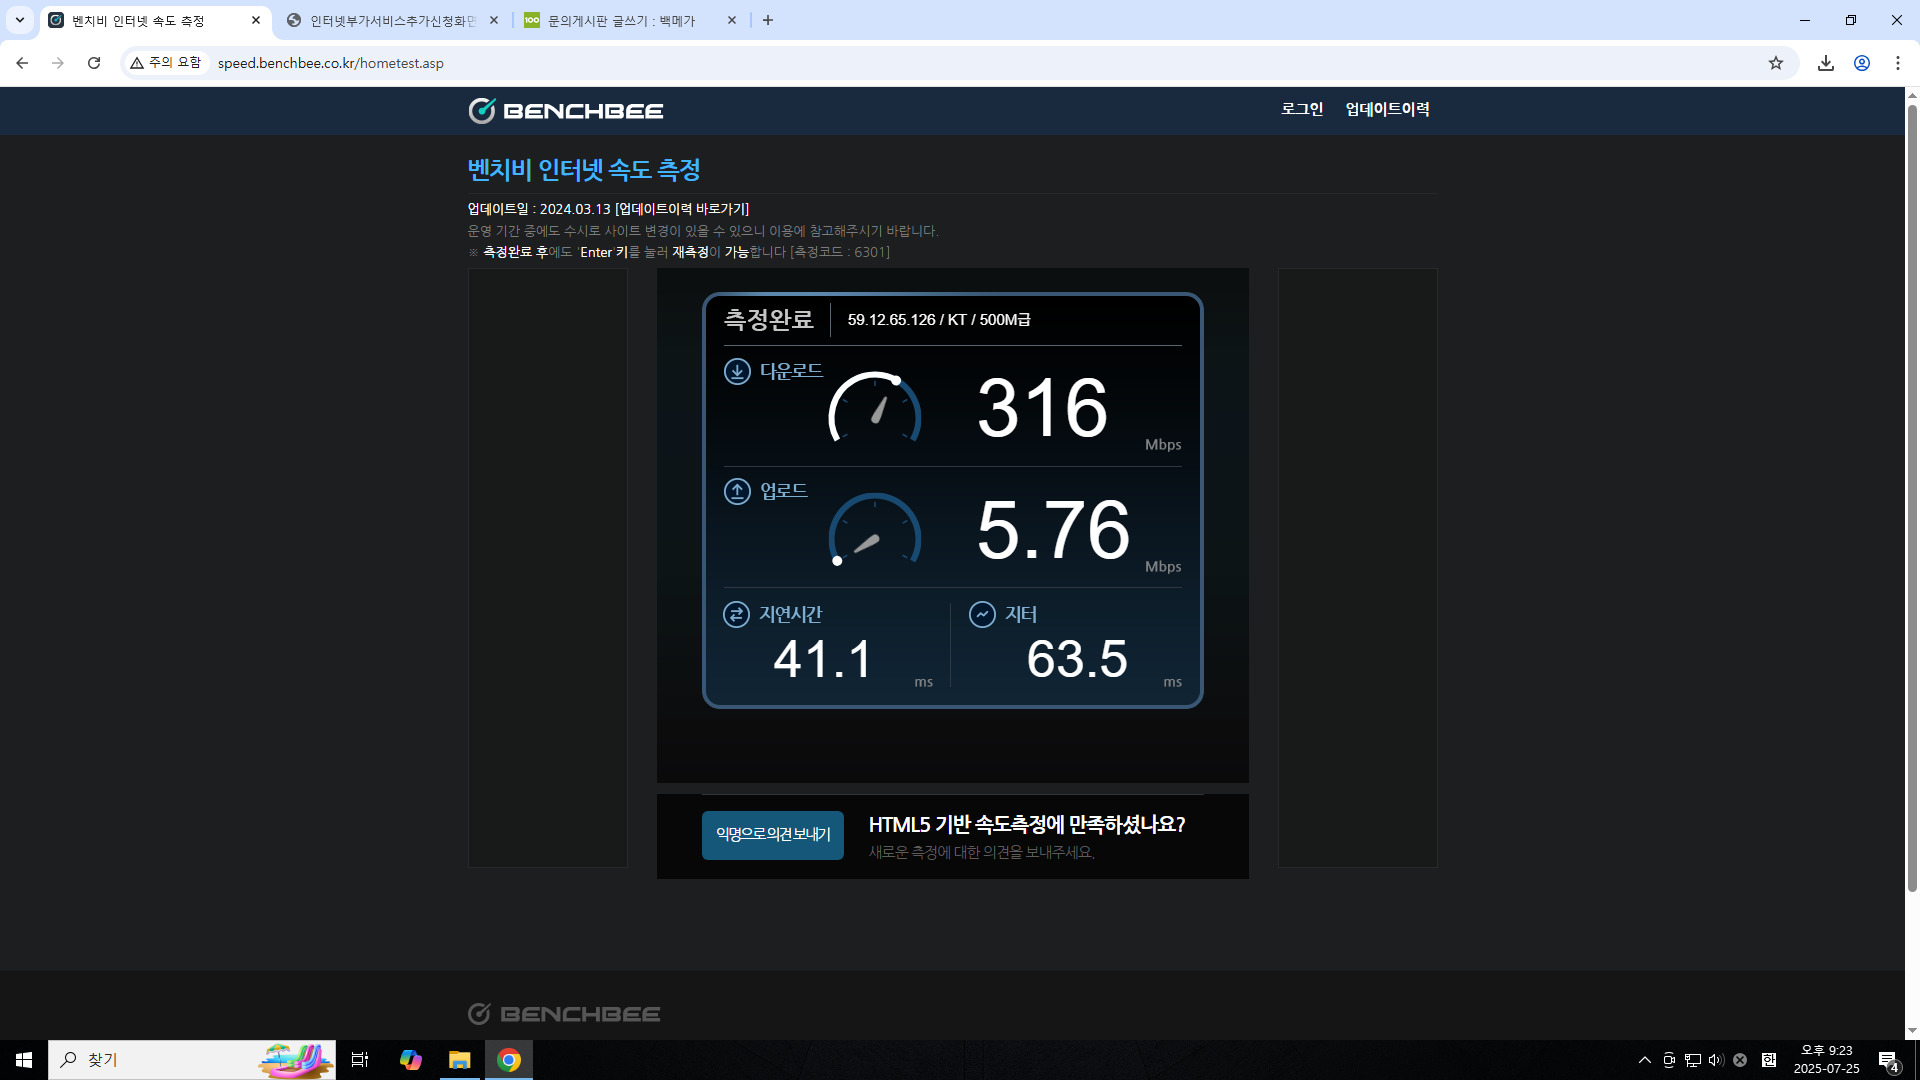Viewport: 1920px width, 1080px height.
Task: Click the download speed gauge dial
Action: [875, 407]
